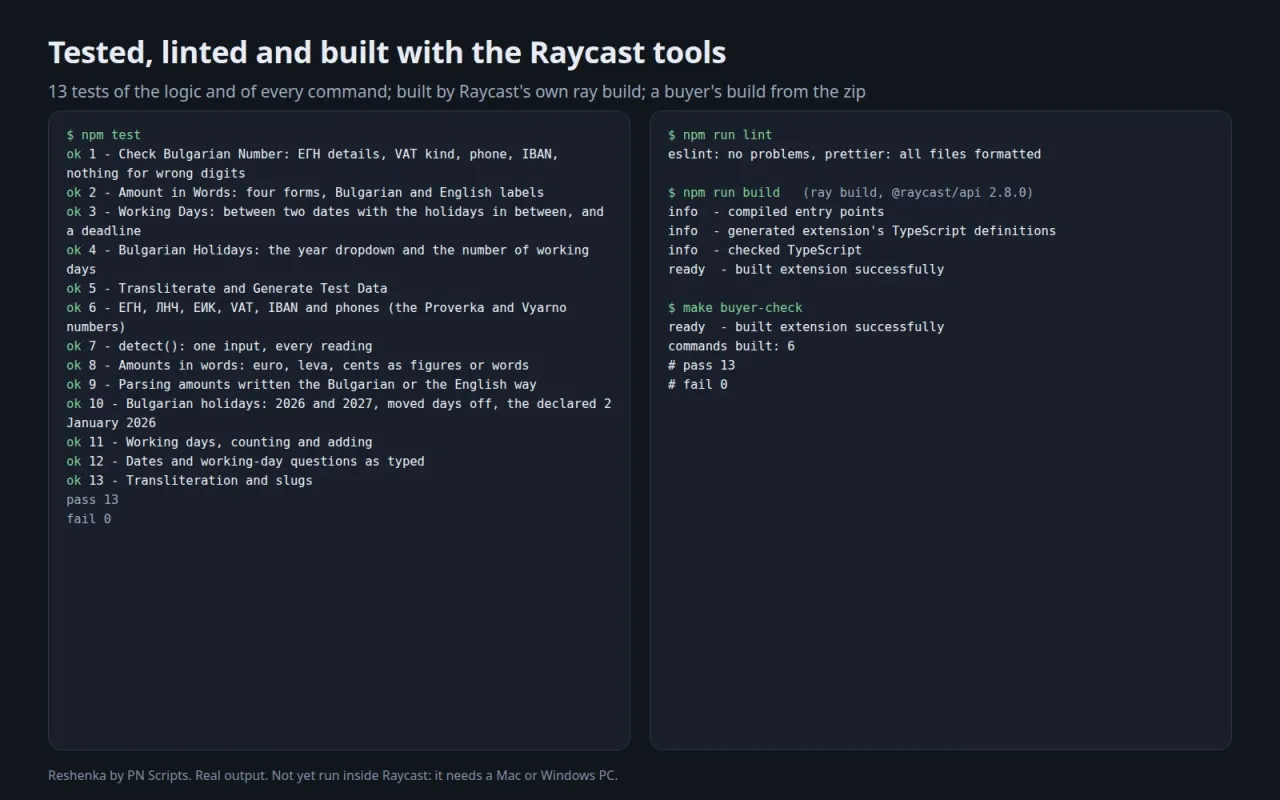Click '# pass 13' in the right panel
1280x800 pixels.
pyautogui.click(x=702, y=366)
